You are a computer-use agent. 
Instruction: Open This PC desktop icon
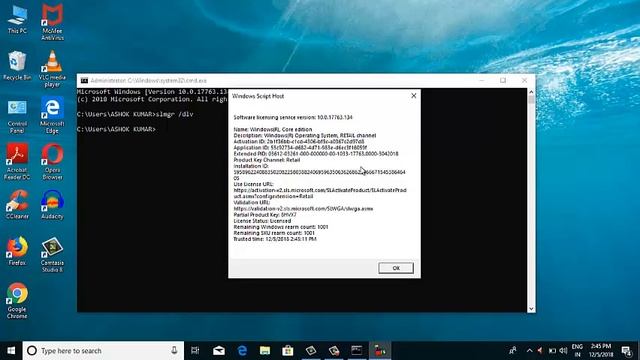(x=17, y=19)
